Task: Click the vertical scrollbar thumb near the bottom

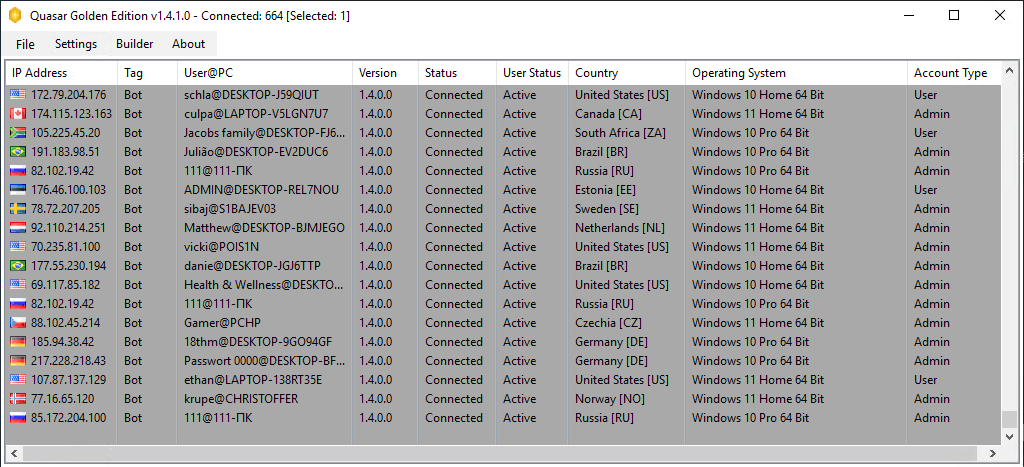Action: 1009,418
